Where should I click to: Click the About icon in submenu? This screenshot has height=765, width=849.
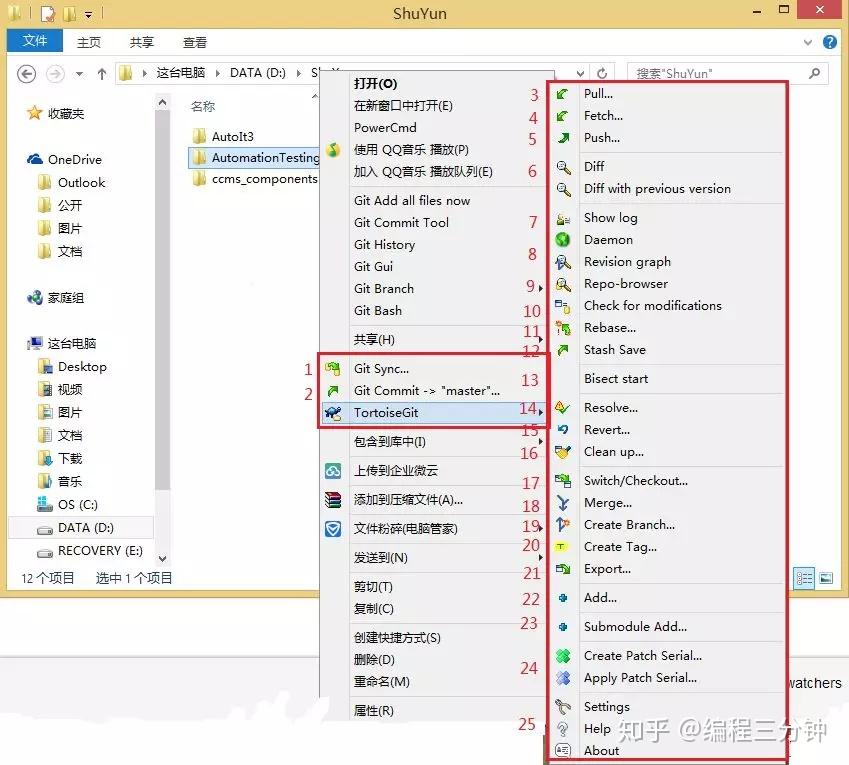tap(563, 750)
